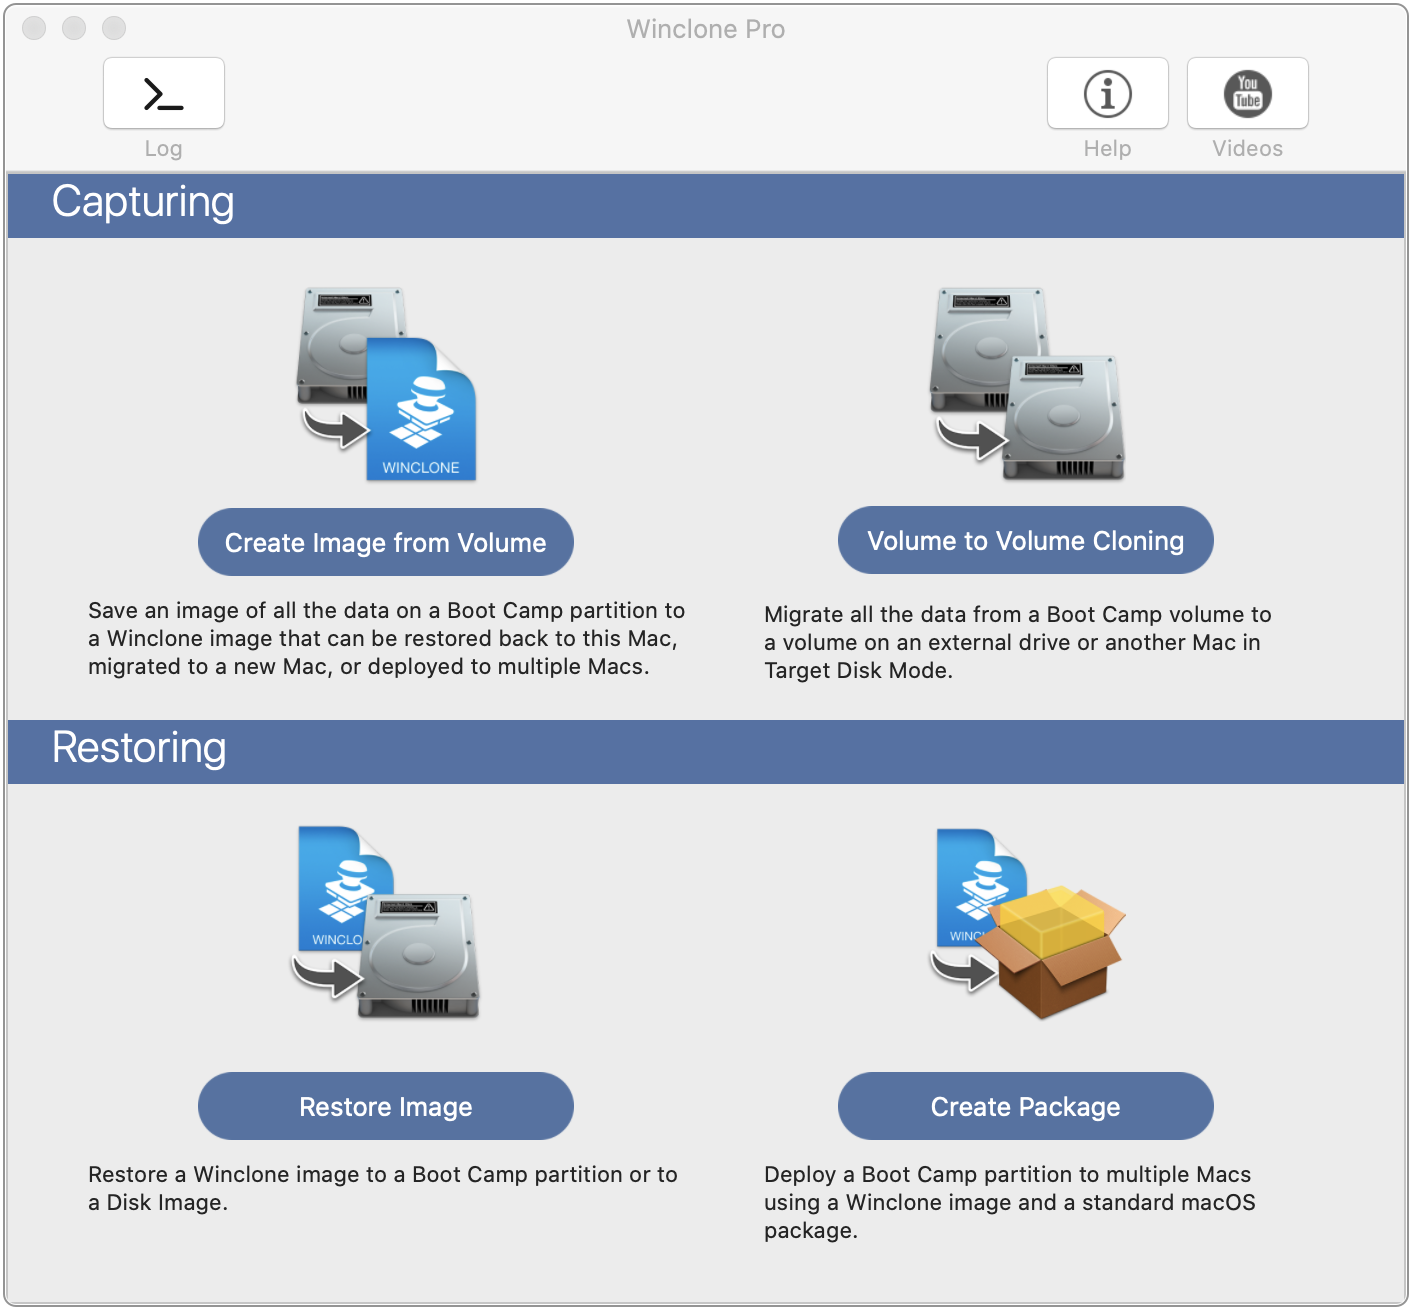
Task: Click the cardboard box package icon
Action: click(1028, 924)
